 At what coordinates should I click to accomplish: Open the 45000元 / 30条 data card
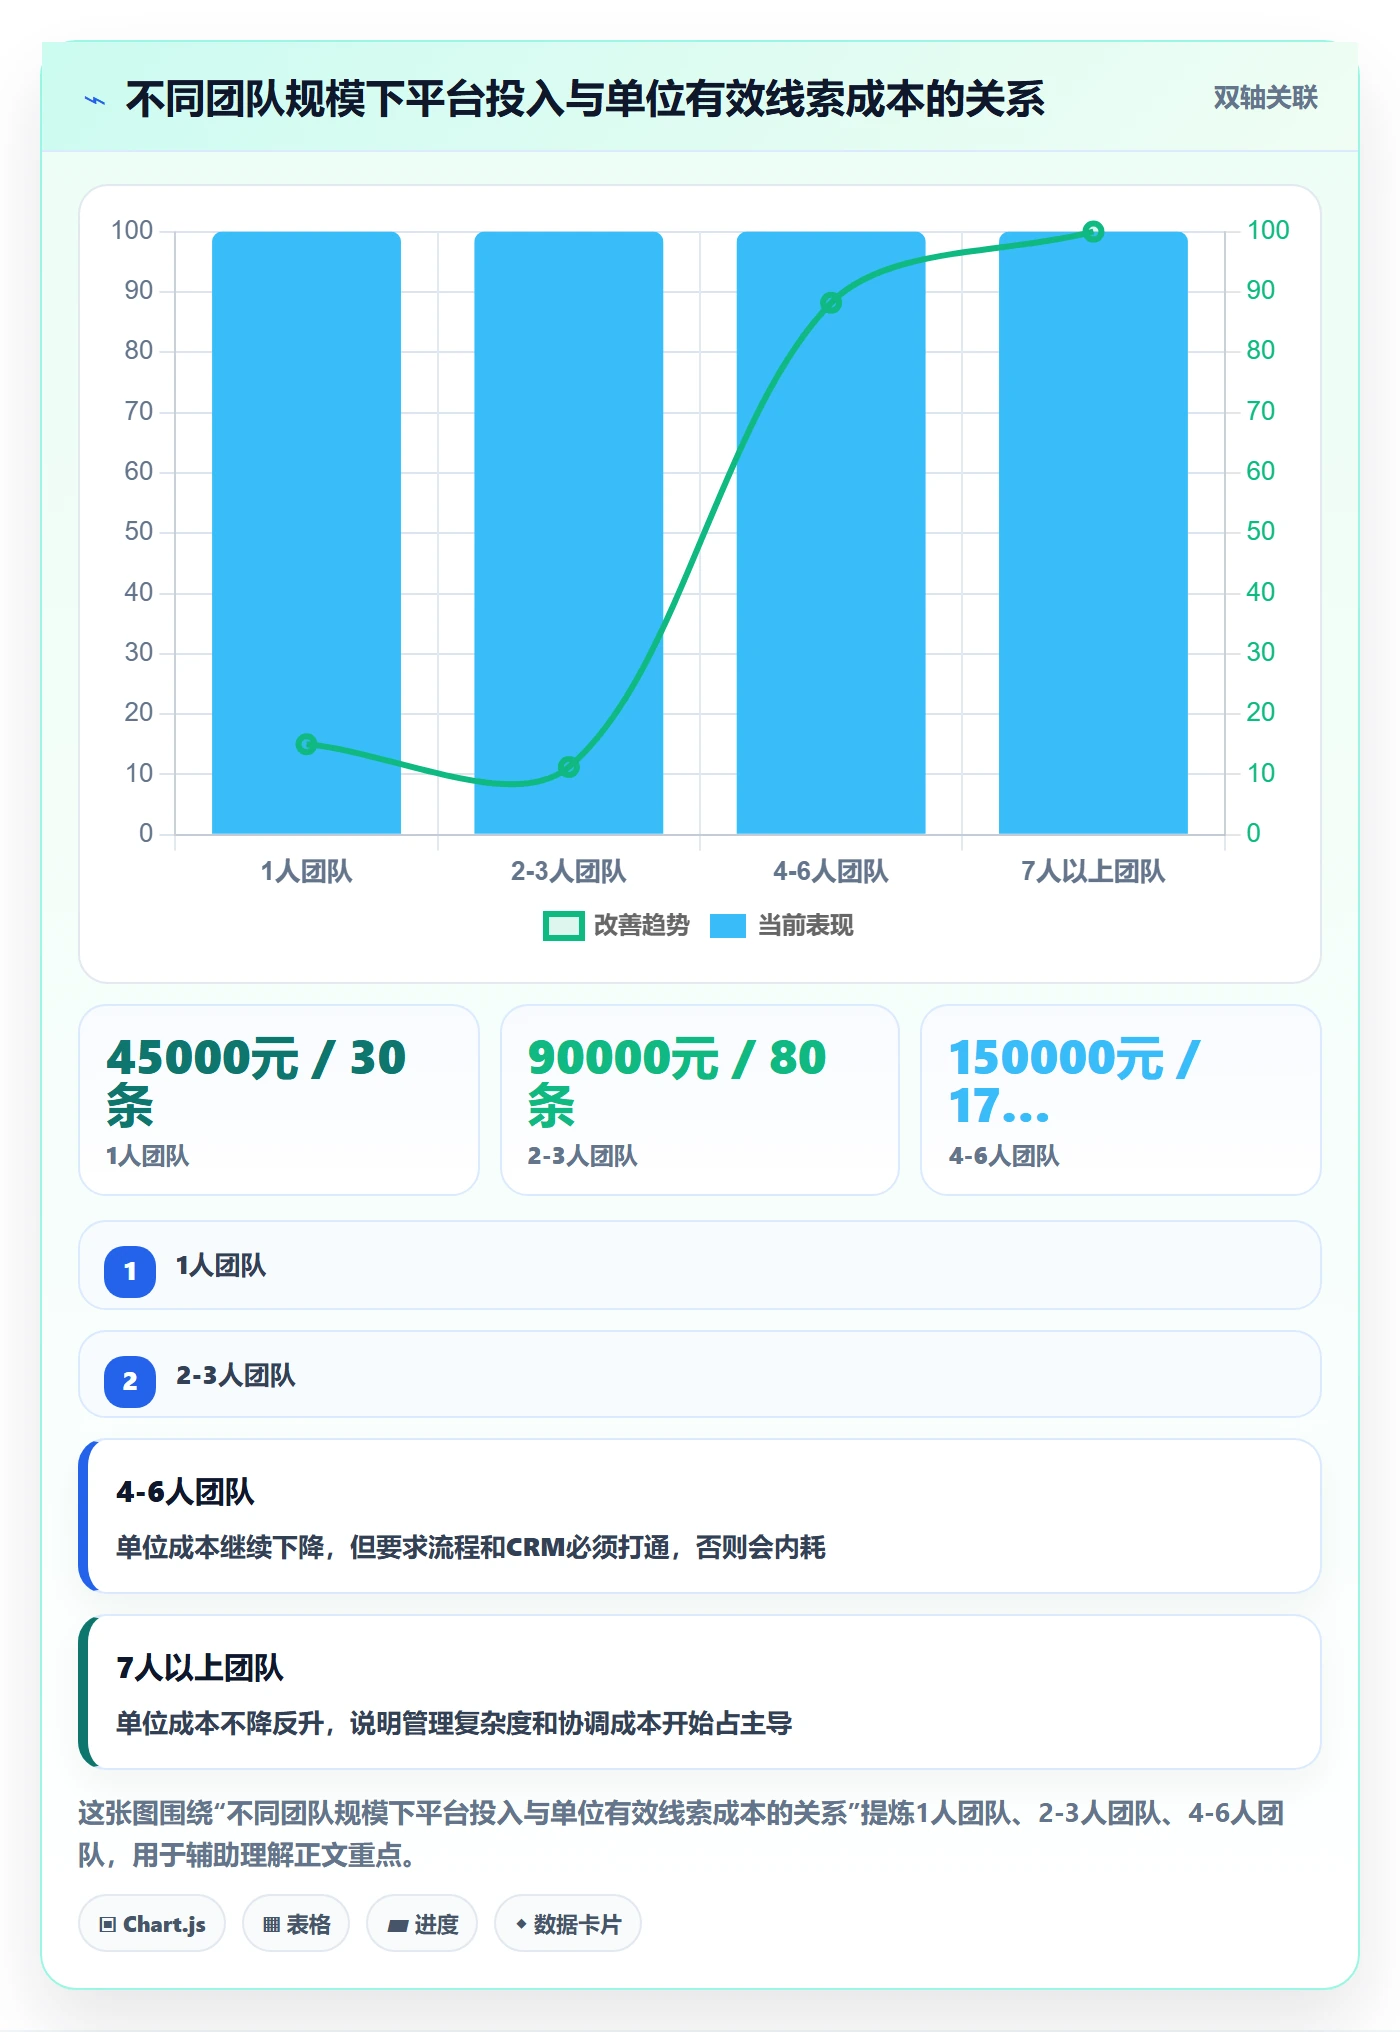pos(279,1100)
